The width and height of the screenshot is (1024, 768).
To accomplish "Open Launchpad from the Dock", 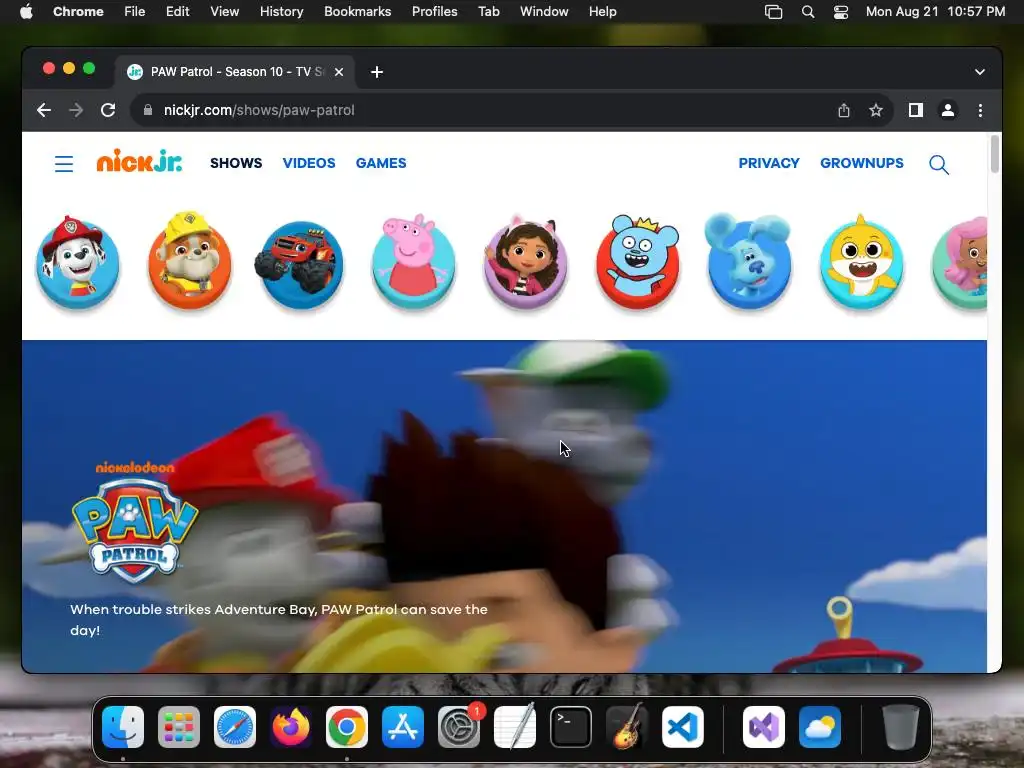I will [x=179, y=727].
